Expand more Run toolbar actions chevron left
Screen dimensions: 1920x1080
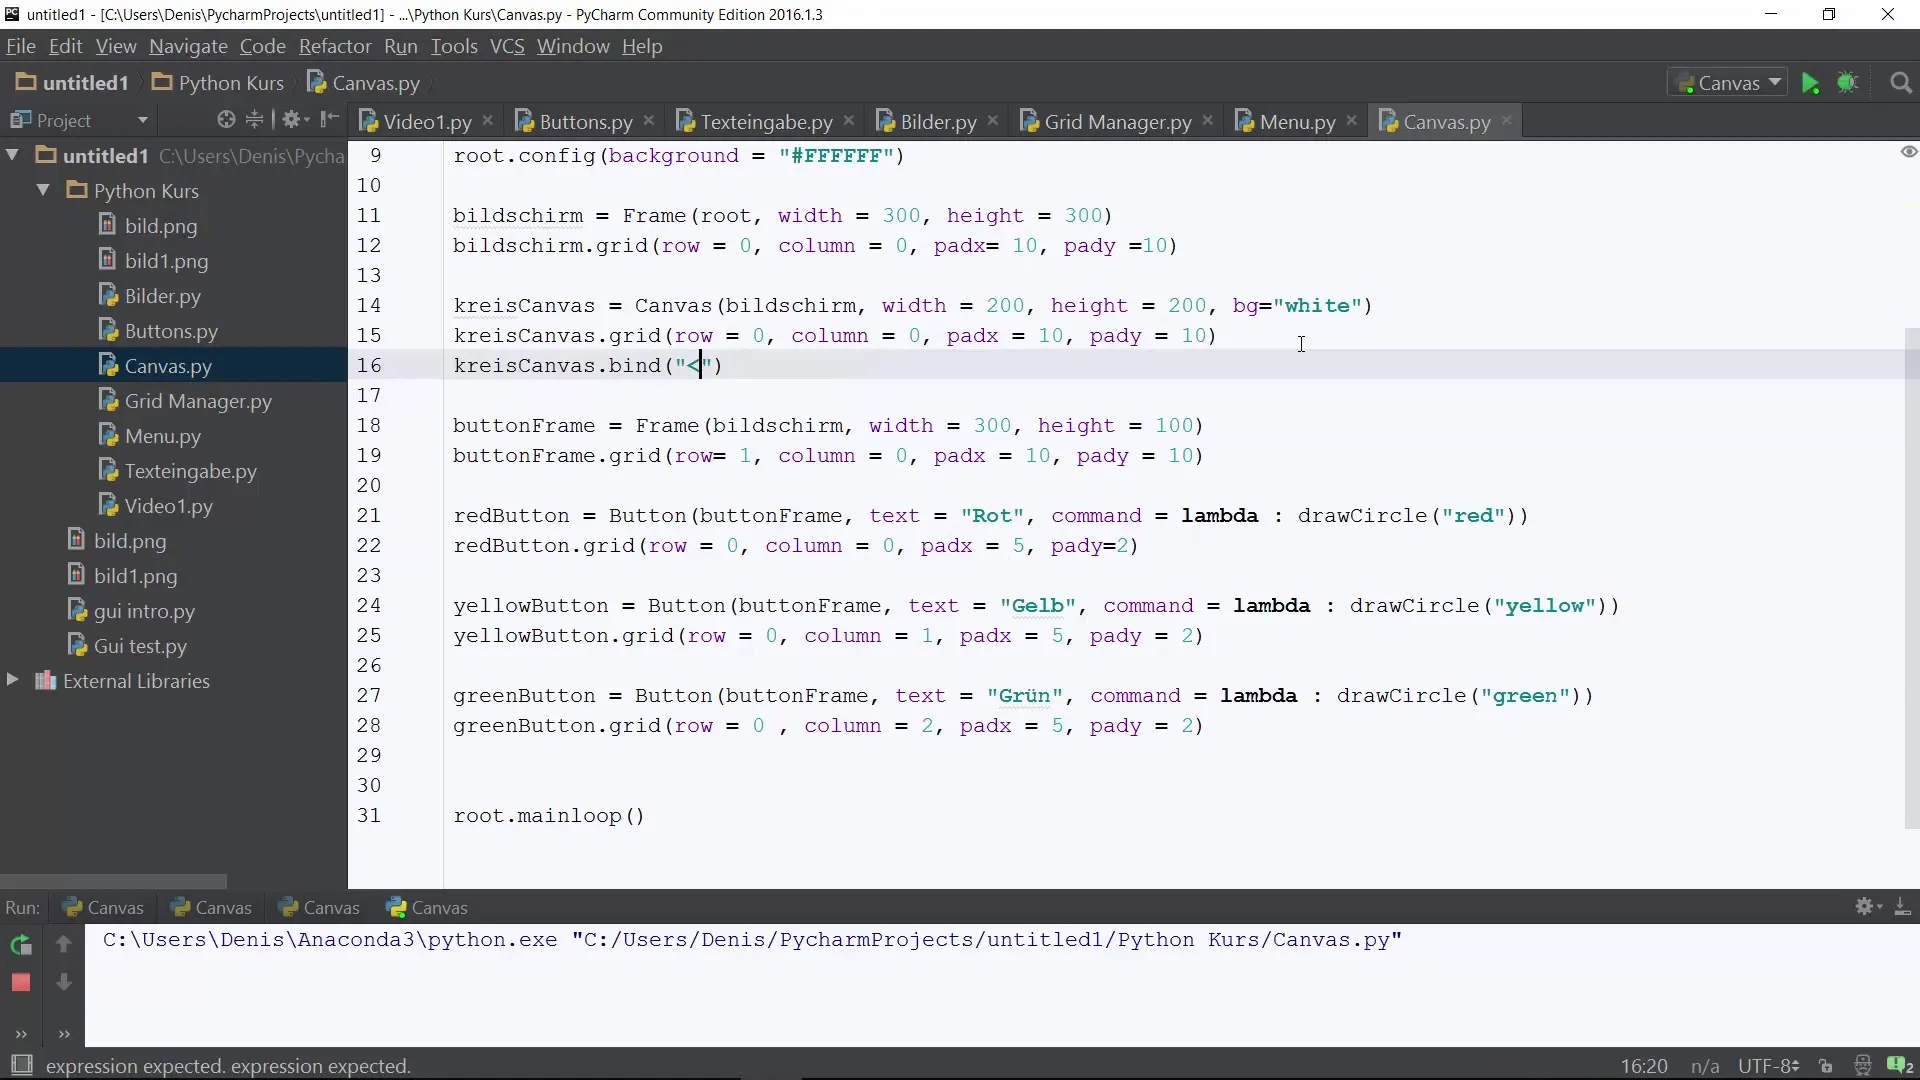(x=21, y=1034)
